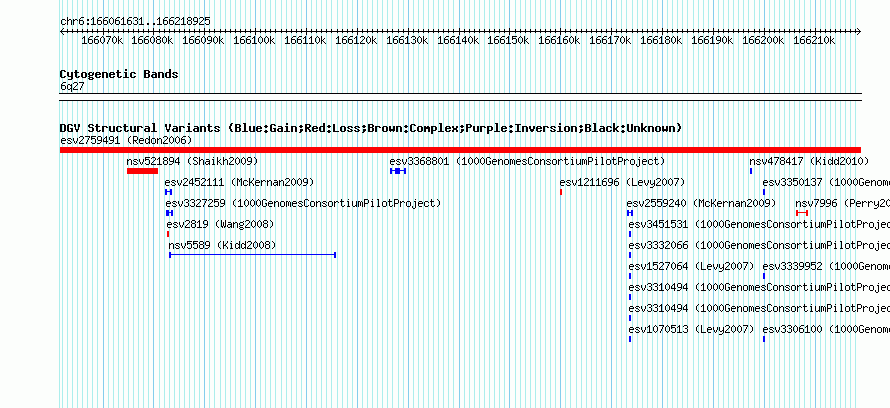Click the 166140k scale label

pyautogui.click(x=457, y=40)
